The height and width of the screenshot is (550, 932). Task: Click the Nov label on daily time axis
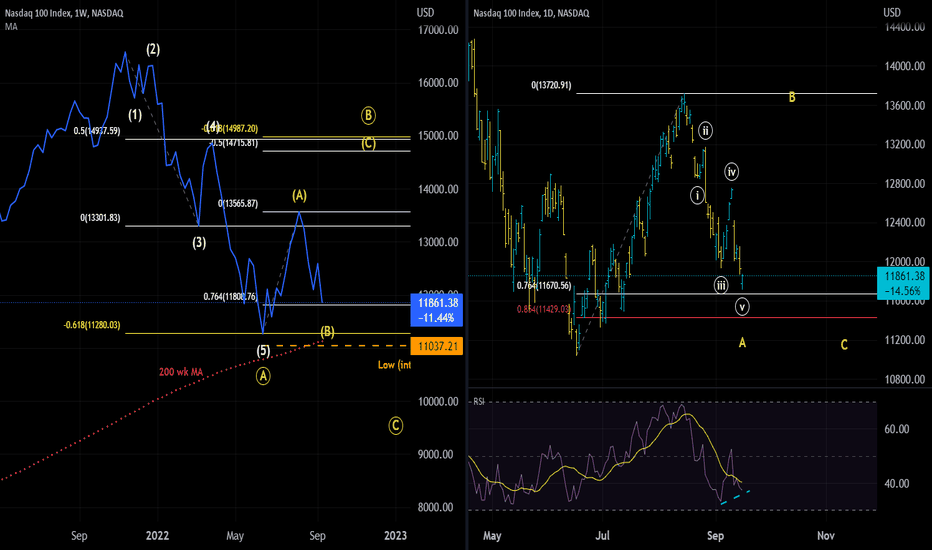(826, 536)
